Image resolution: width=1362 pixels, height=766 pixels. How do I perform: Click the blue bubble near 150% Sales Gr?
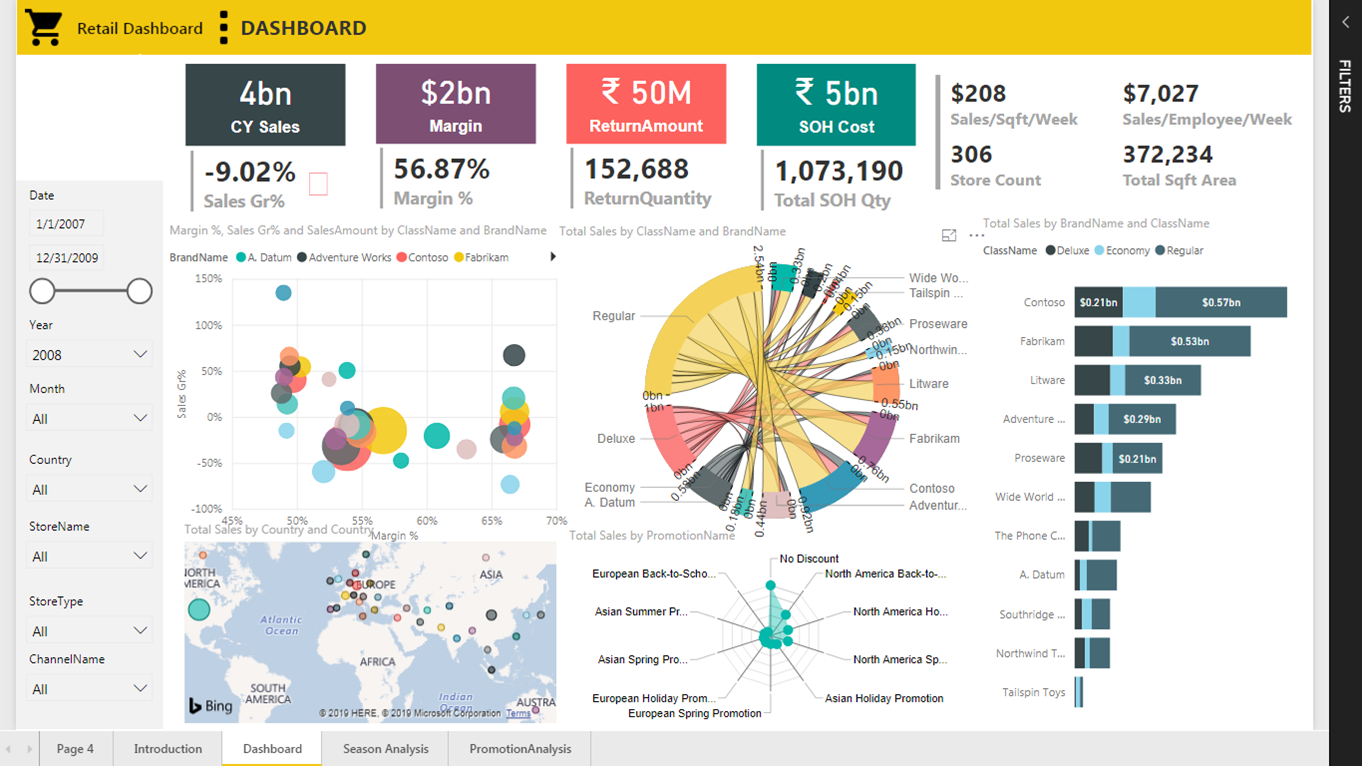(x=283, y=292)
